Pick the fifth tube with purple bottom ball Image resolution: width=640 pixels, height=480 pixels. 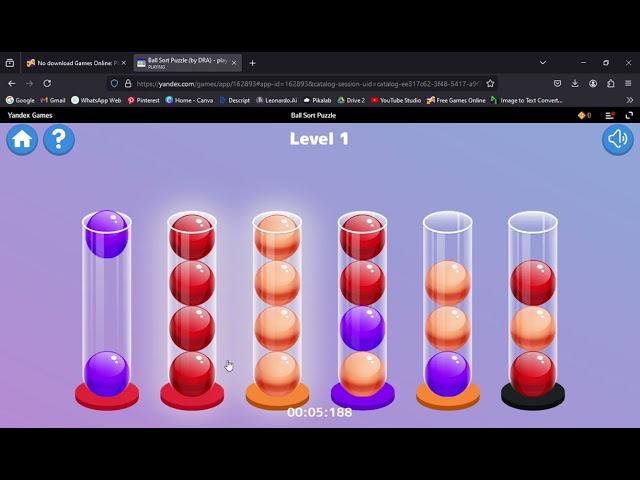(x=448, y=310)
